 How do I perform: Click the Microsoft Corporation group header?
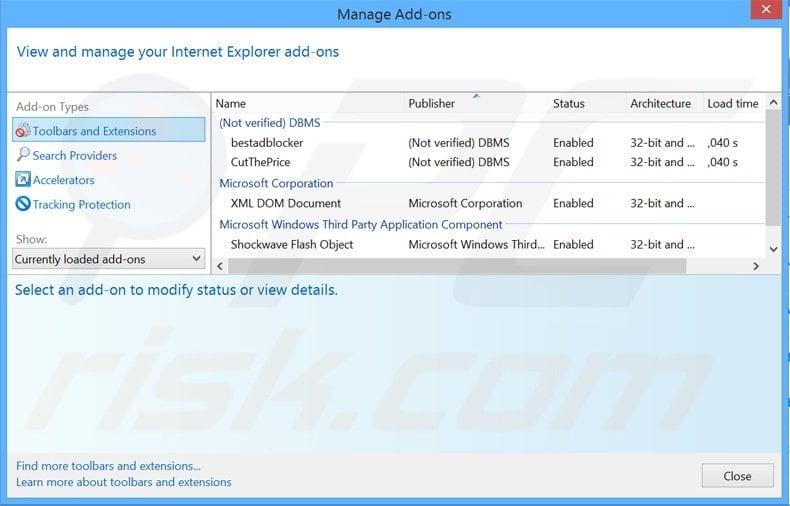tap(276, 183)
